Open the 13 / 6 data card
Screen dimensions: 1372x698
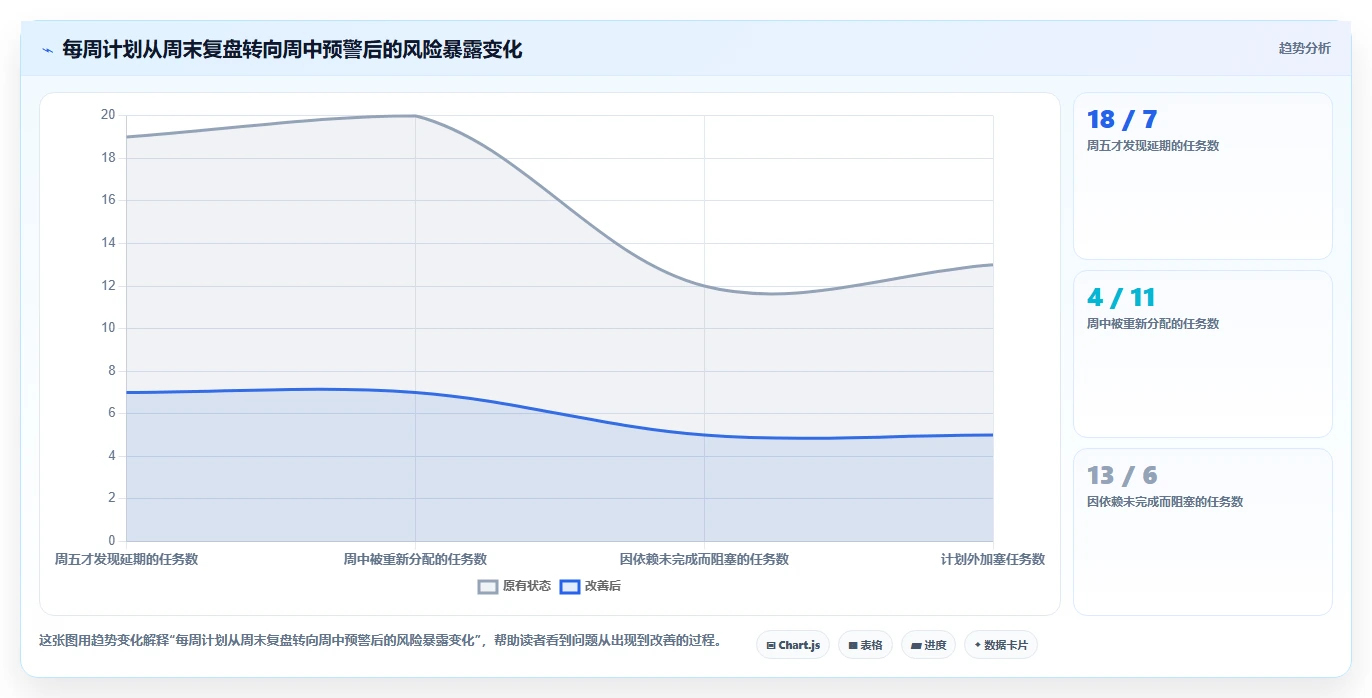click(x=1202, y=532)
